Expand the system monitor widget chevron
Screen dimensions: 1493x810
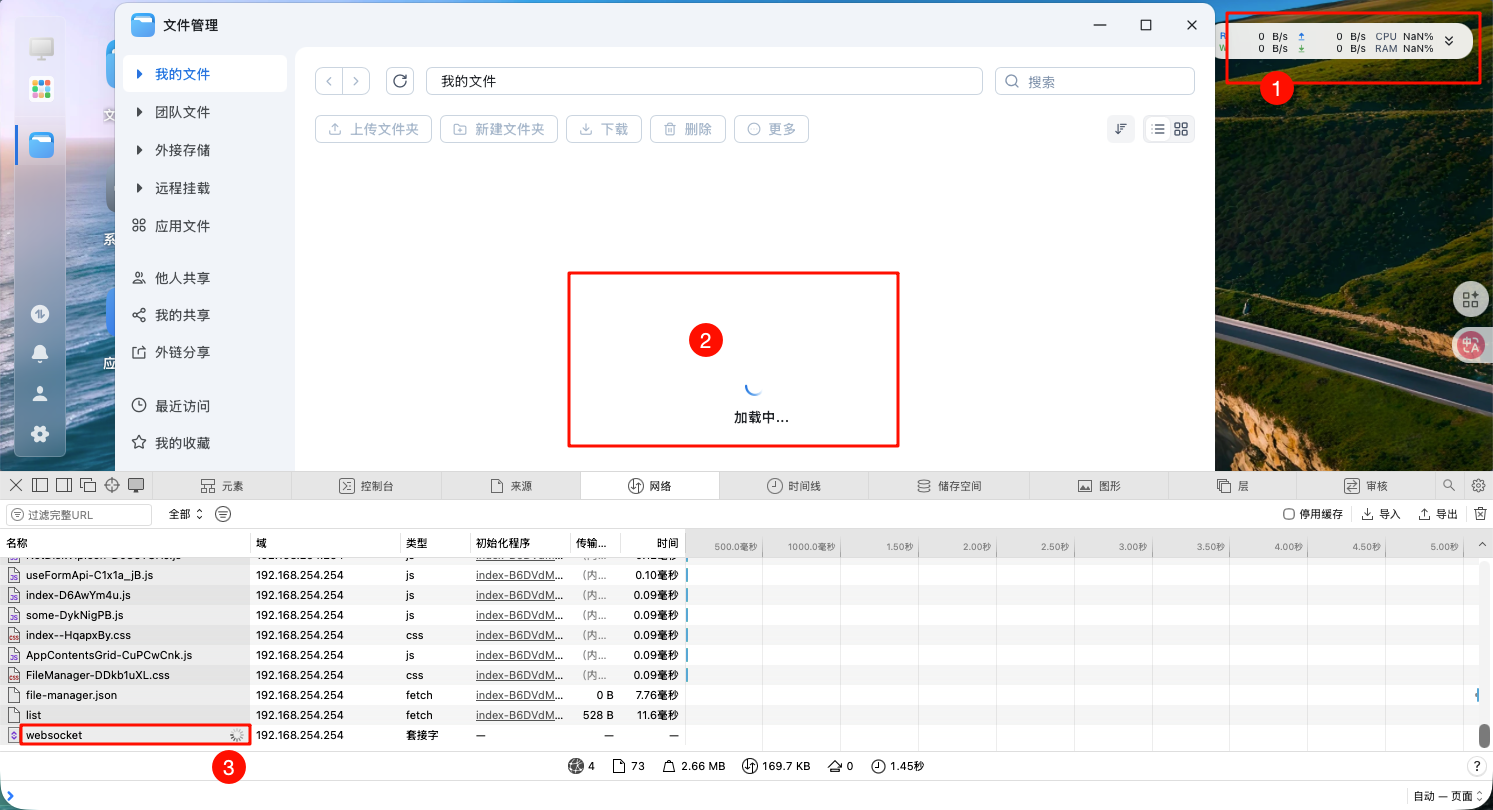pyautogui.click(x=1449, y=41)
